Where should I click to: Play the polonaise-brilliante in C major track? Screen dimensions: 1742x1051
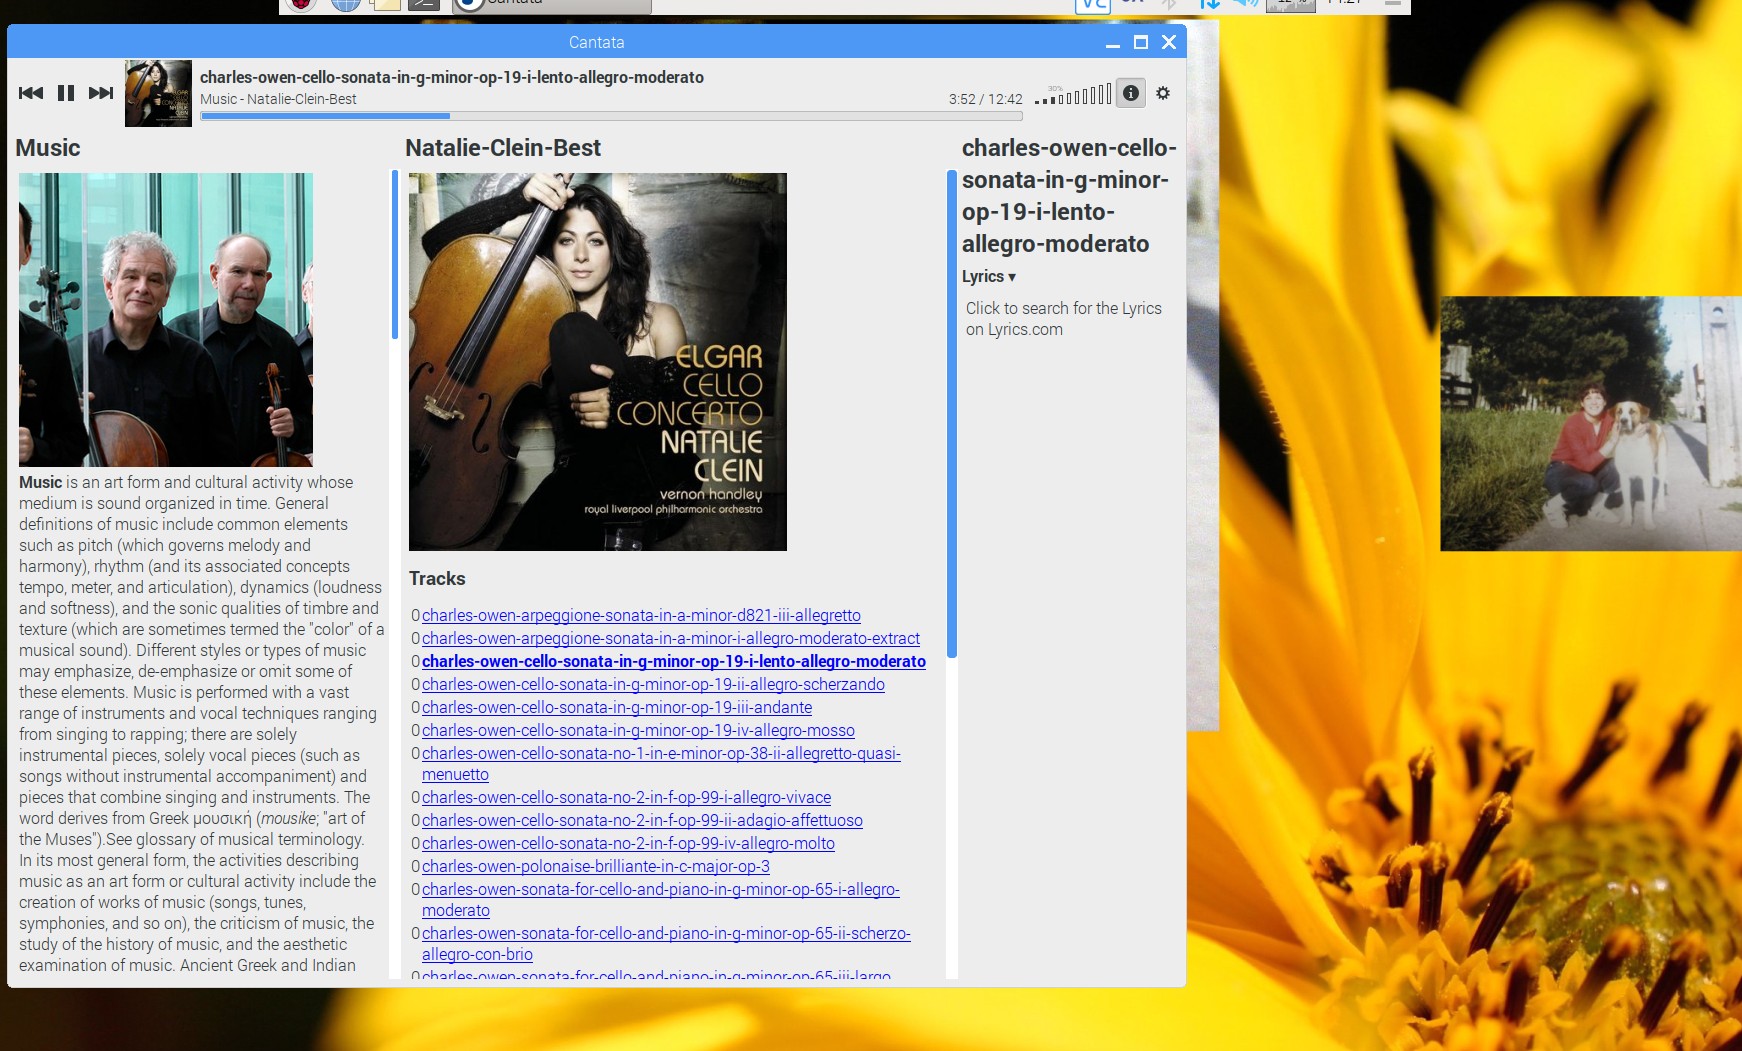[595, 867]
